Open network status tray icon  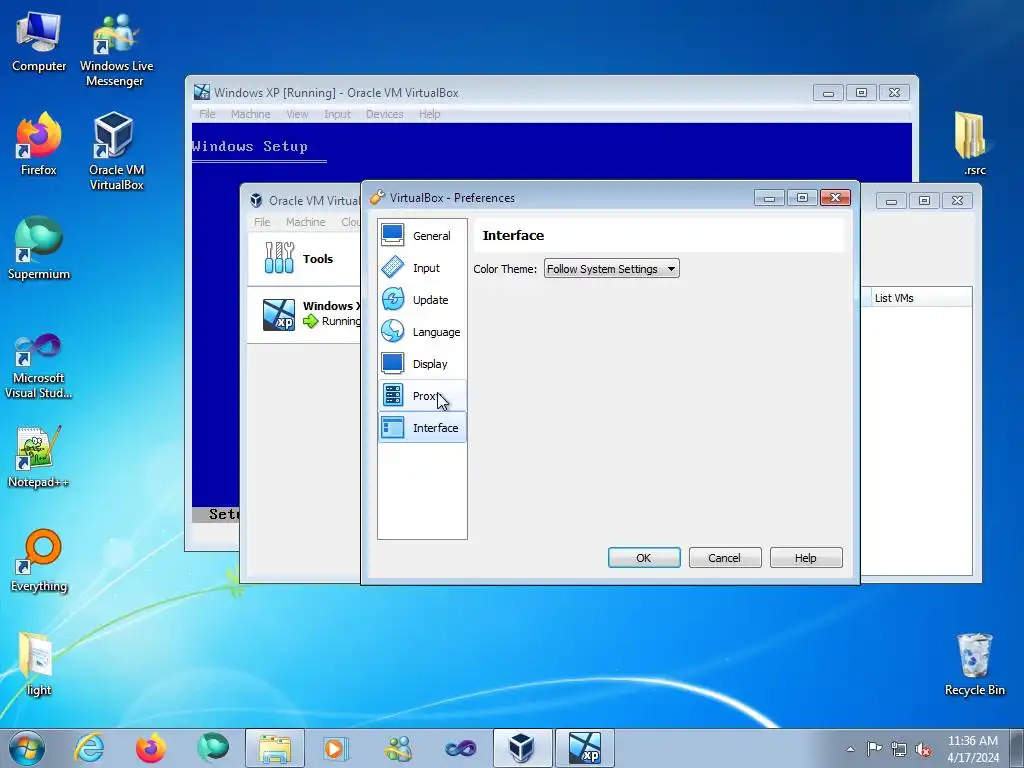[x=899, y=749]
